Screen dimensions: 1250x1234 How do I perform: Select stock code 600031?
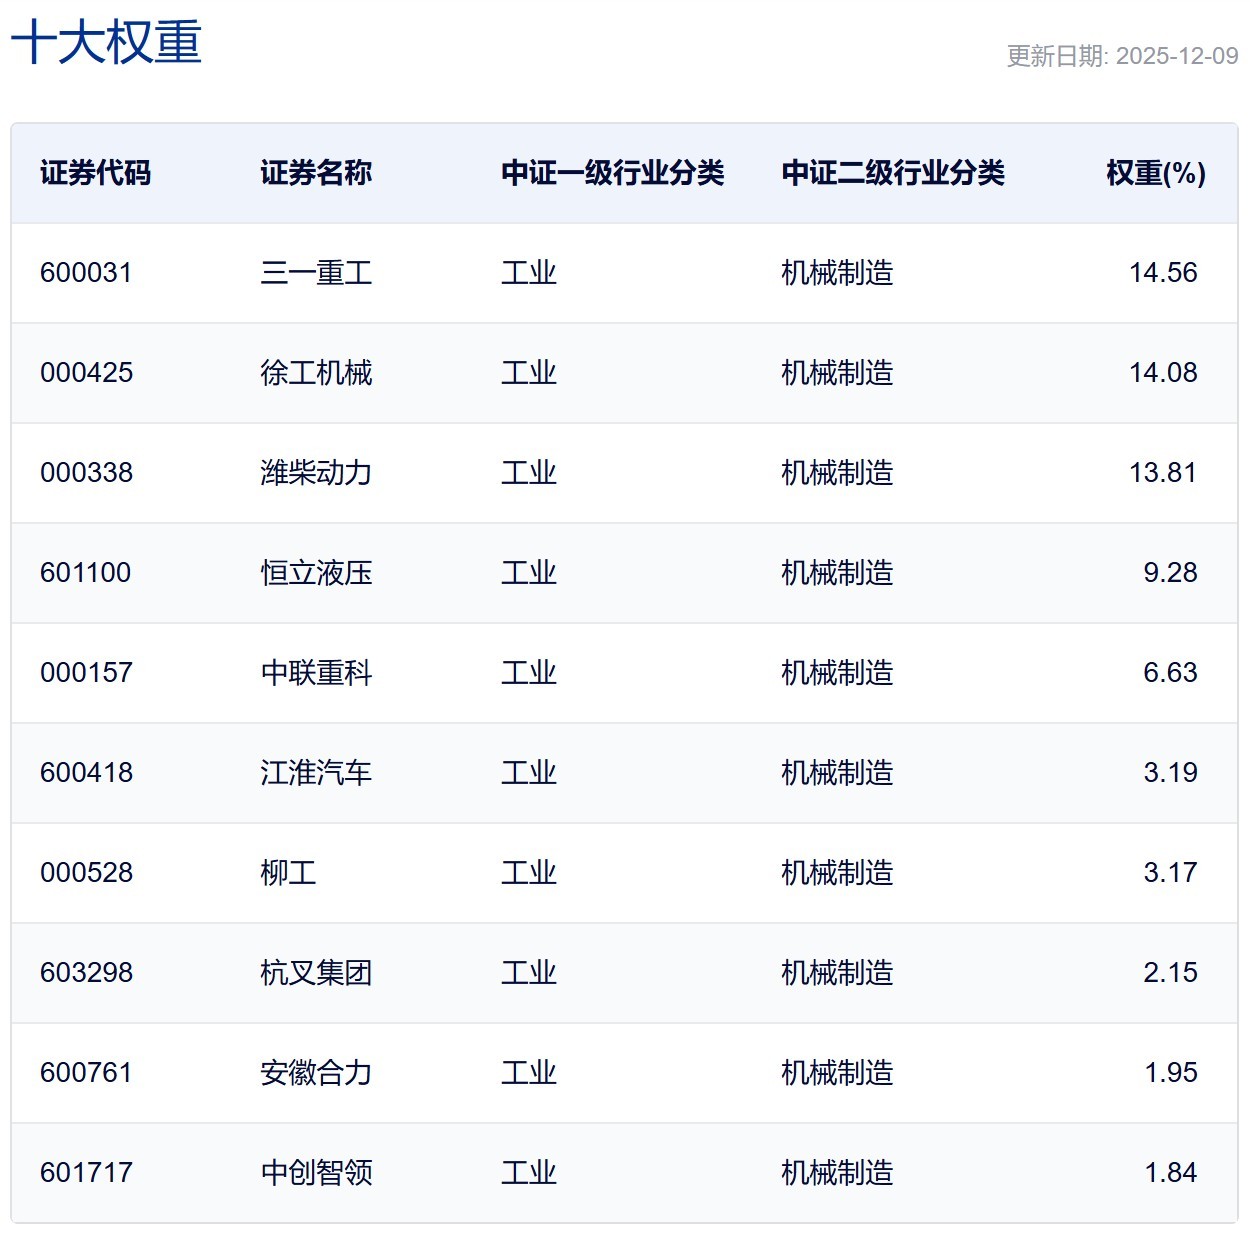click(x=86, y=273)
